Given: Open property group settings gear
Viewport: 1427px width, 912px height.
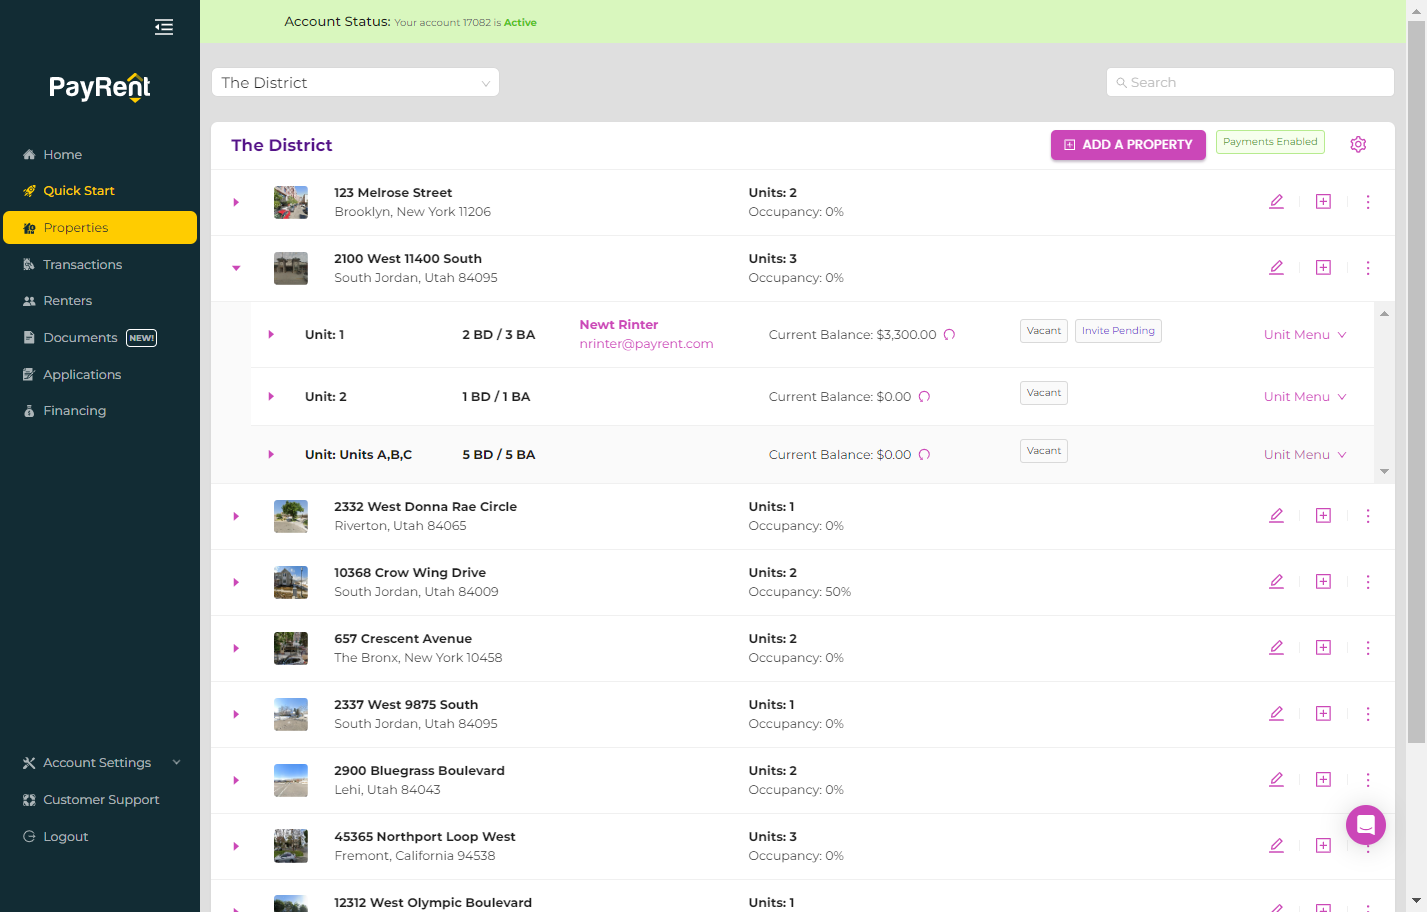Looking at the screenshot, I should (1358, 144).
